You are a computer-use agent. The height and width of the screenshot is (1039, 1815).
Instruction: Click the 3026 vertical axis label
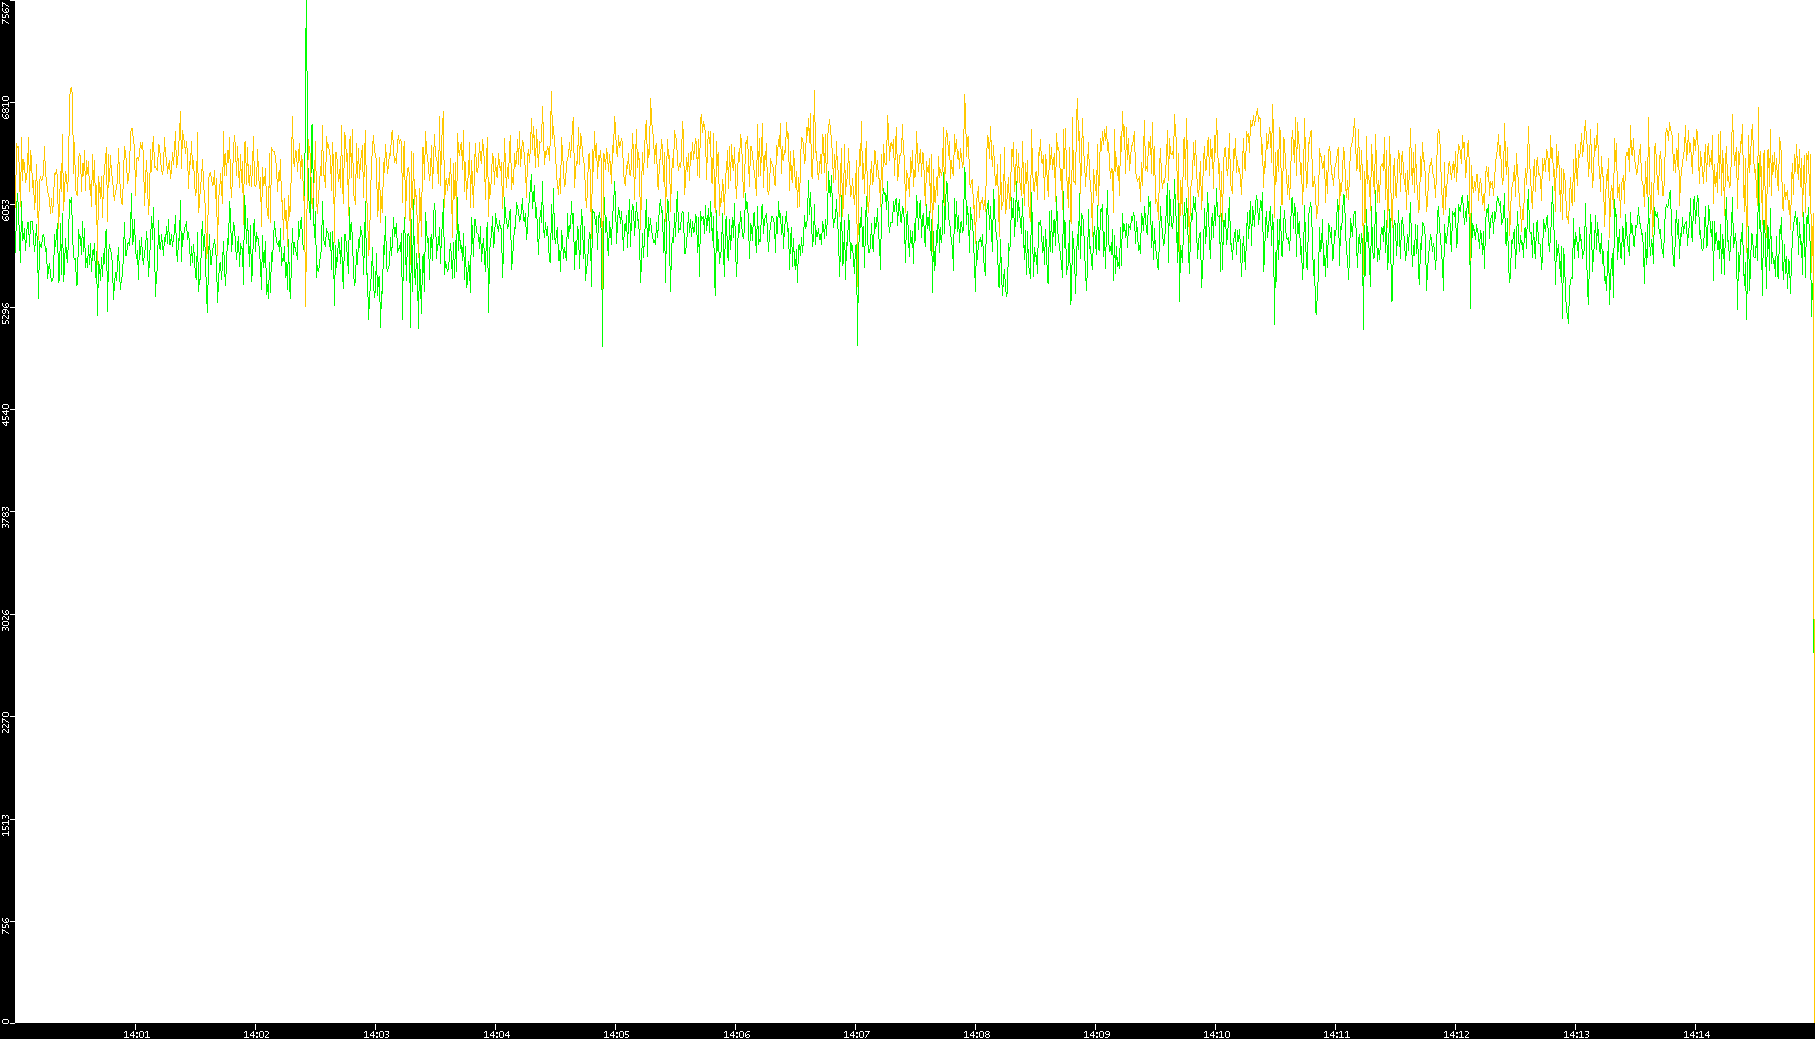click(7, 619)
